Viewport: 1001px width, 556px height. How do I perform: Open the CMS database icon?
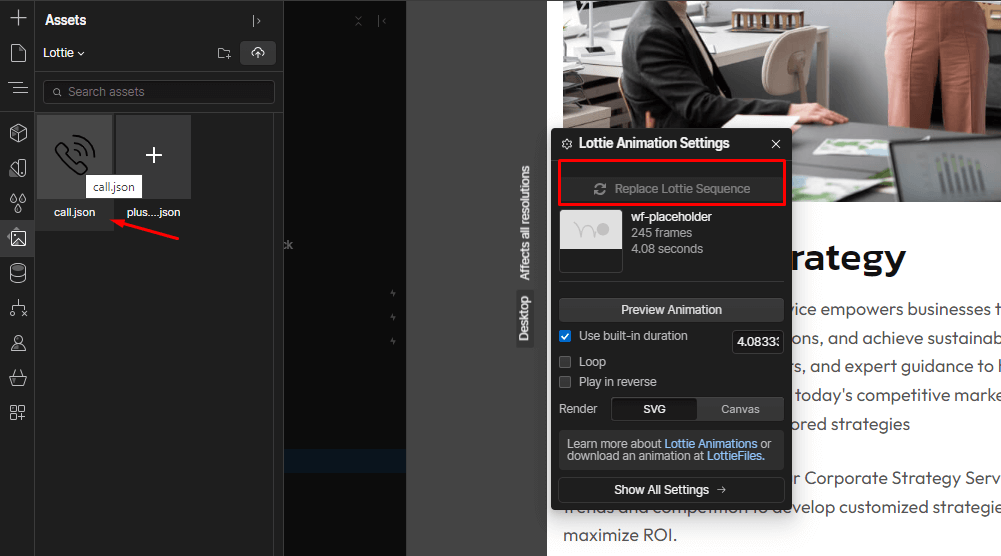click(x=18, y=273)
